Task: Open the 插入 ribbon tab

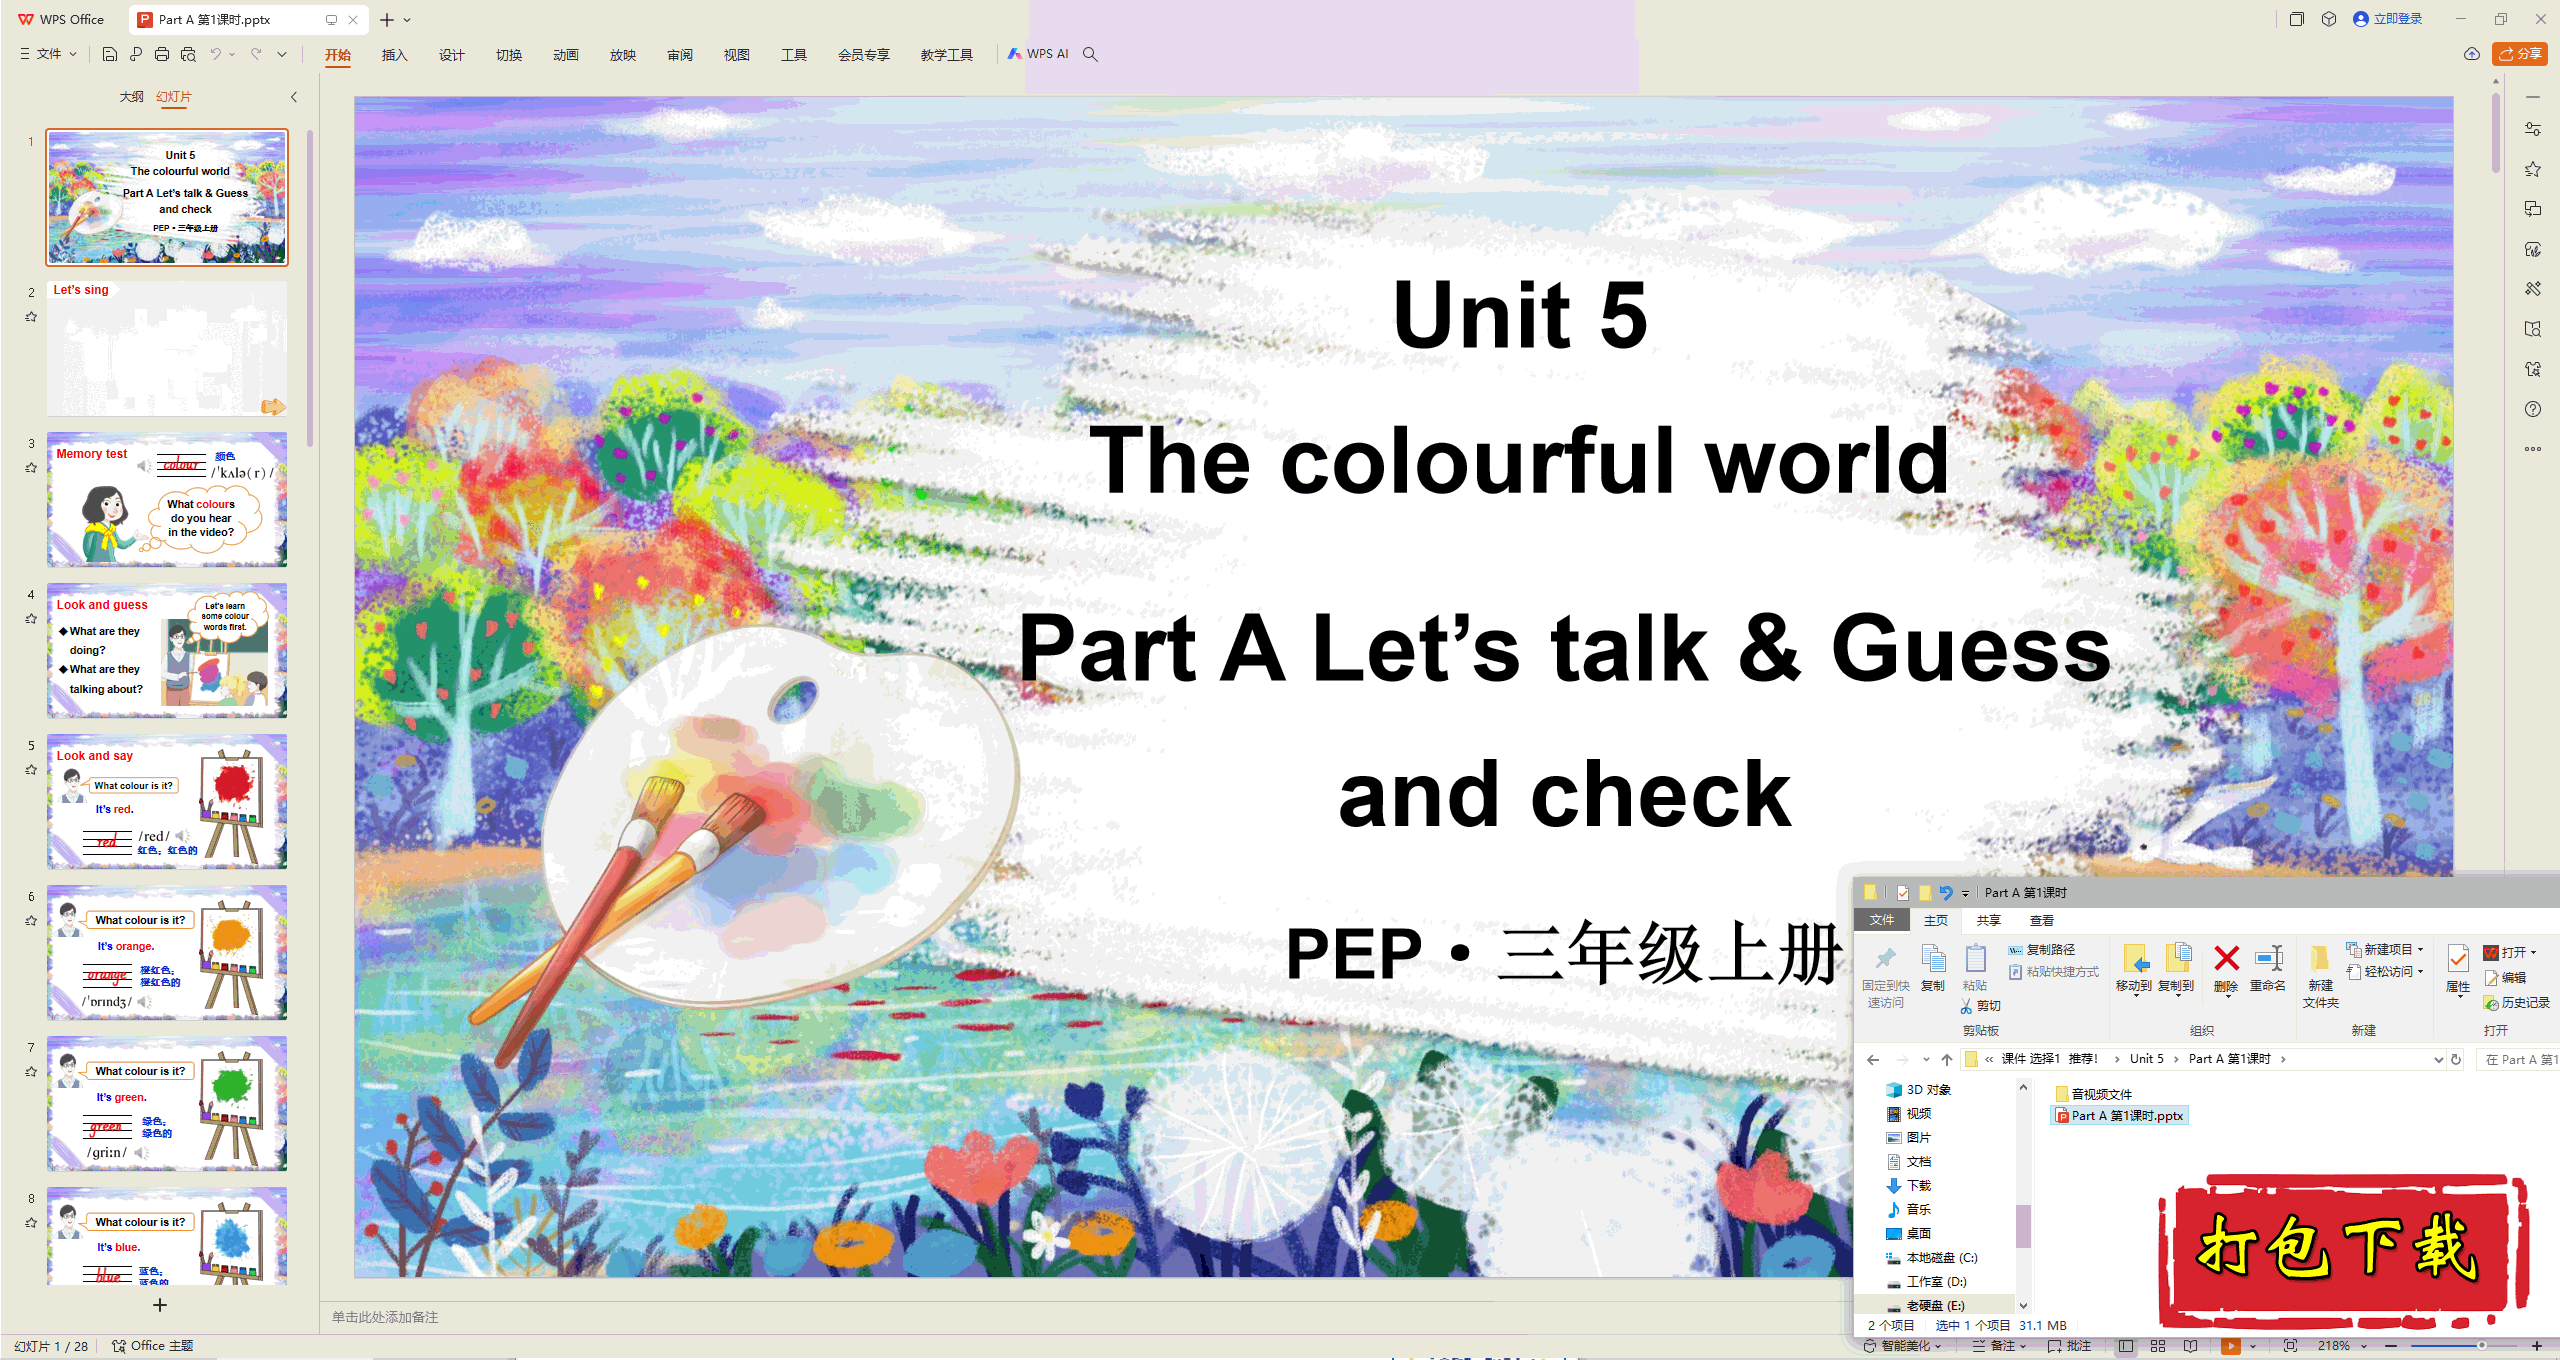Action: pyautogui.click(x=394, y=55)
